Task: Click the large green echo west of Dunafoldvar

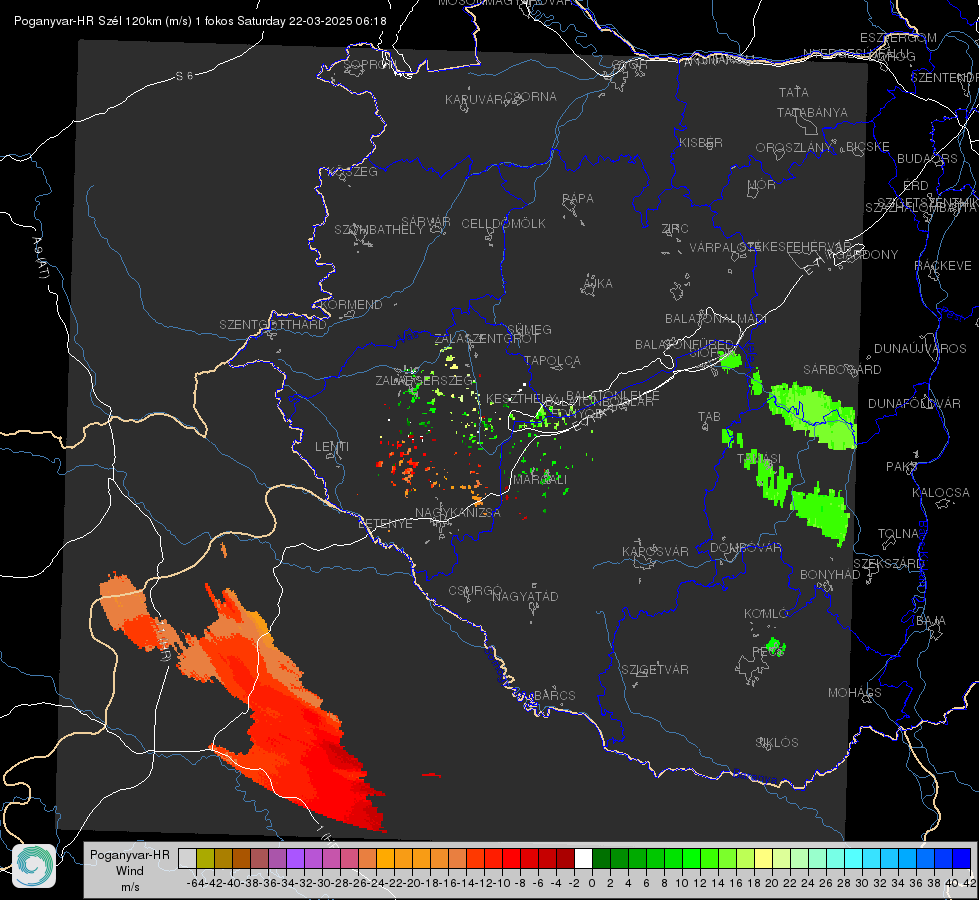Action: [x=812, y=415]
